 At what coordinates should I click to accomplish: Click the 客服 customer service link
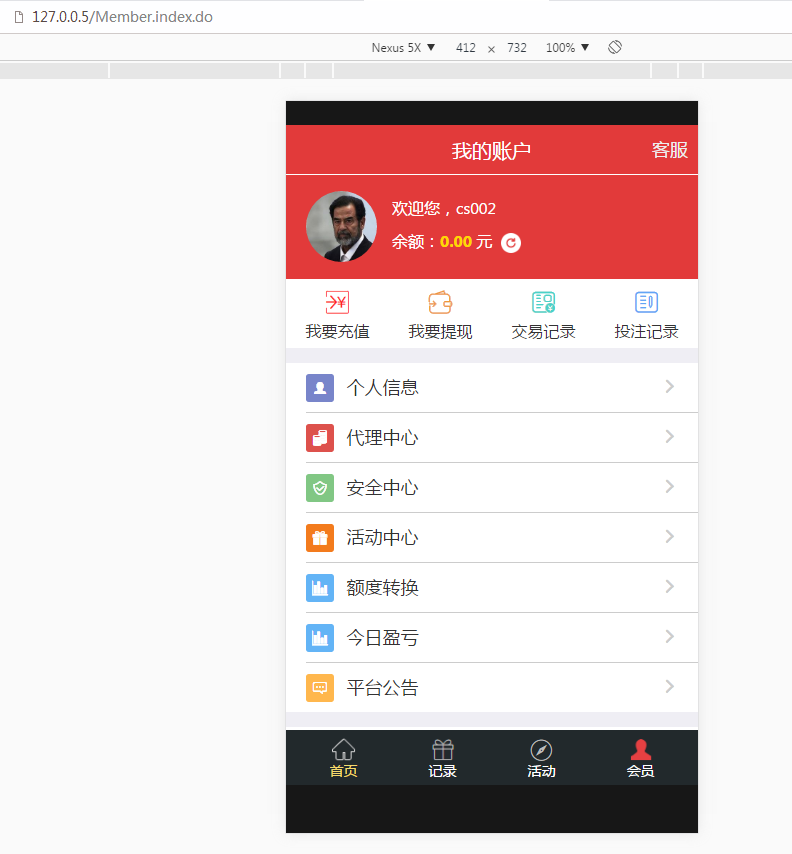669,150
